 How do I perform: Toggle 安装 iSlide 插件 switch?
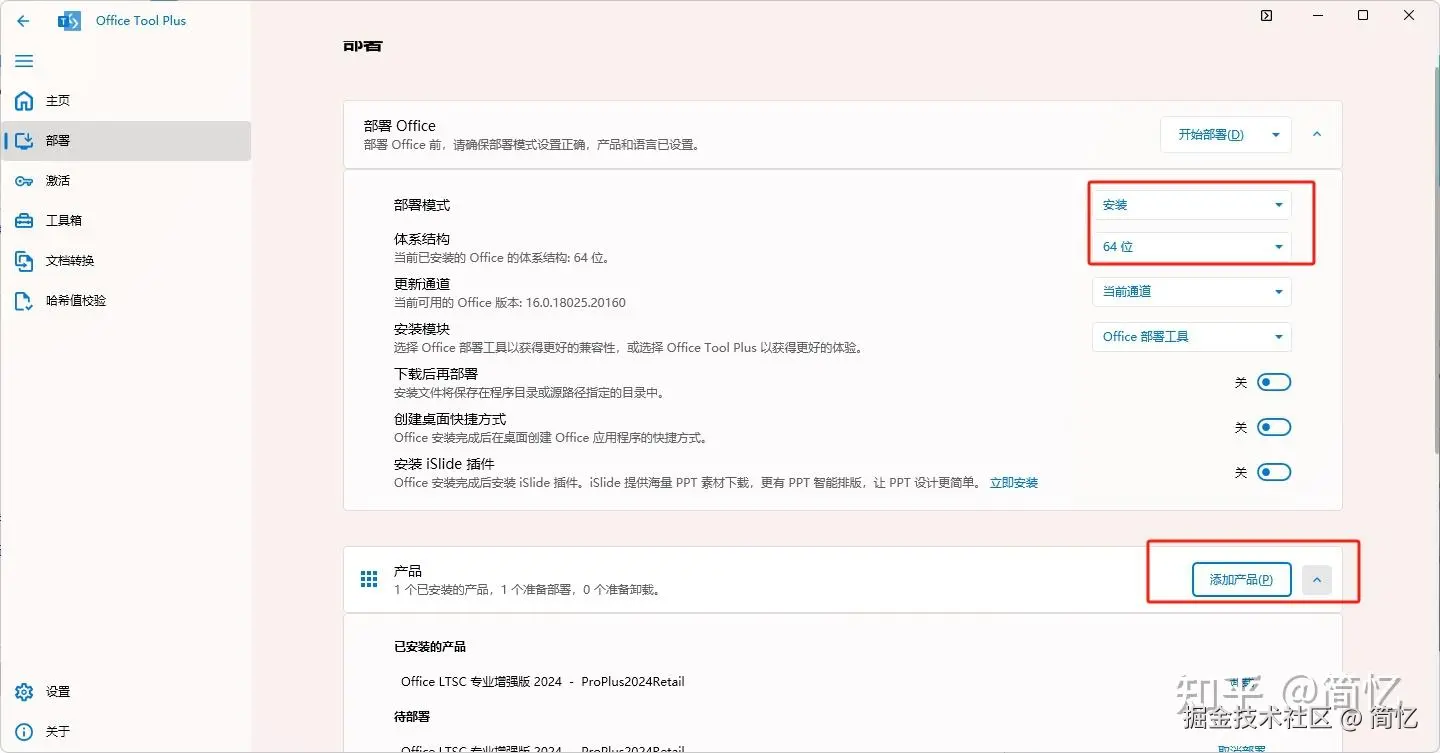(1273, 472)
